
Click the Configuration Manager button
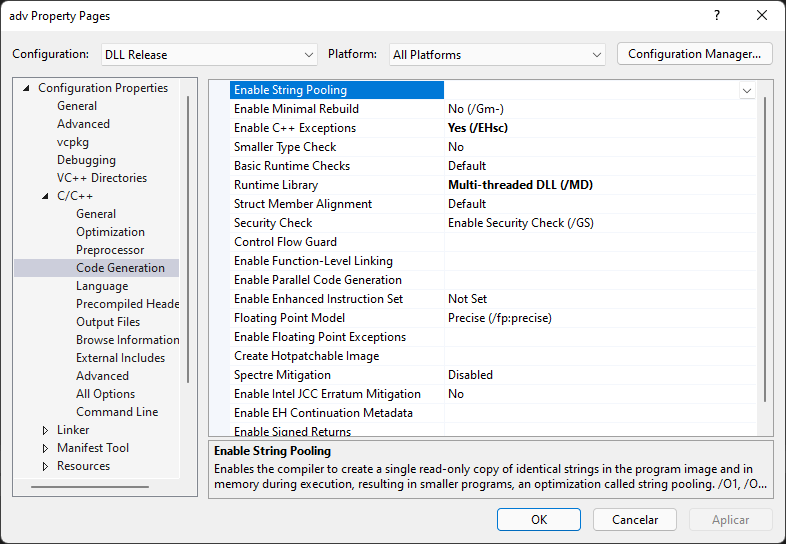coord(694,54)
